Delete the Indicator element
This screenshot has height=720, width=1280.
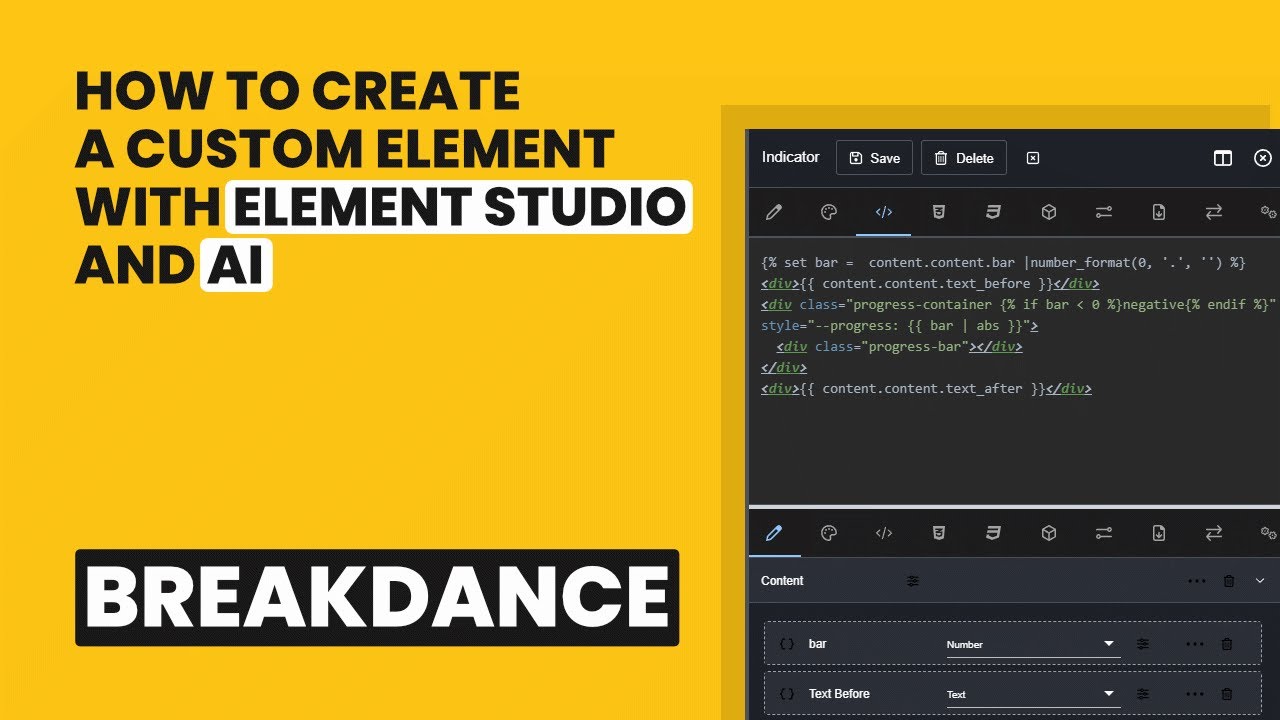[x=963, y=157]
